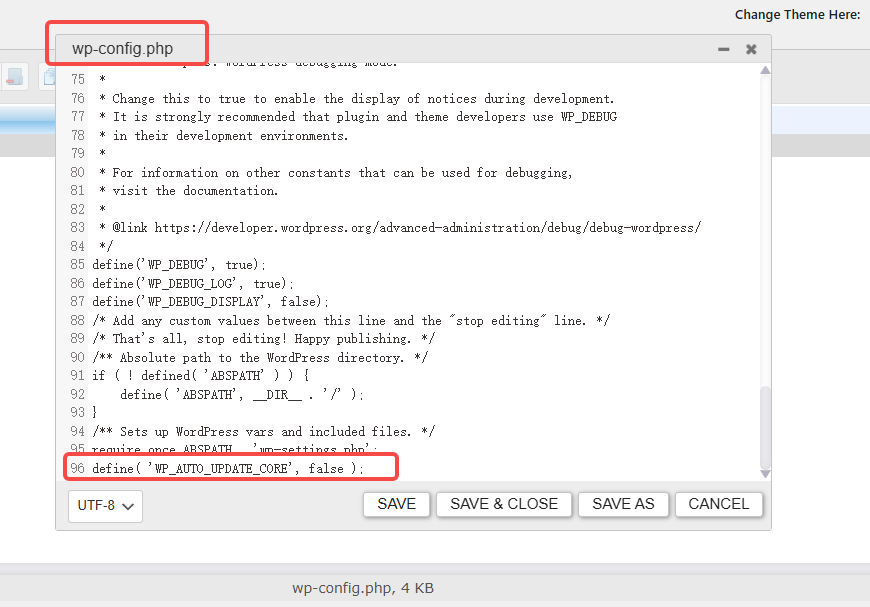Screen dimensions: 870x607
Task: Click the SAVE & CLOSE button
Action: [x=503, y=504]
